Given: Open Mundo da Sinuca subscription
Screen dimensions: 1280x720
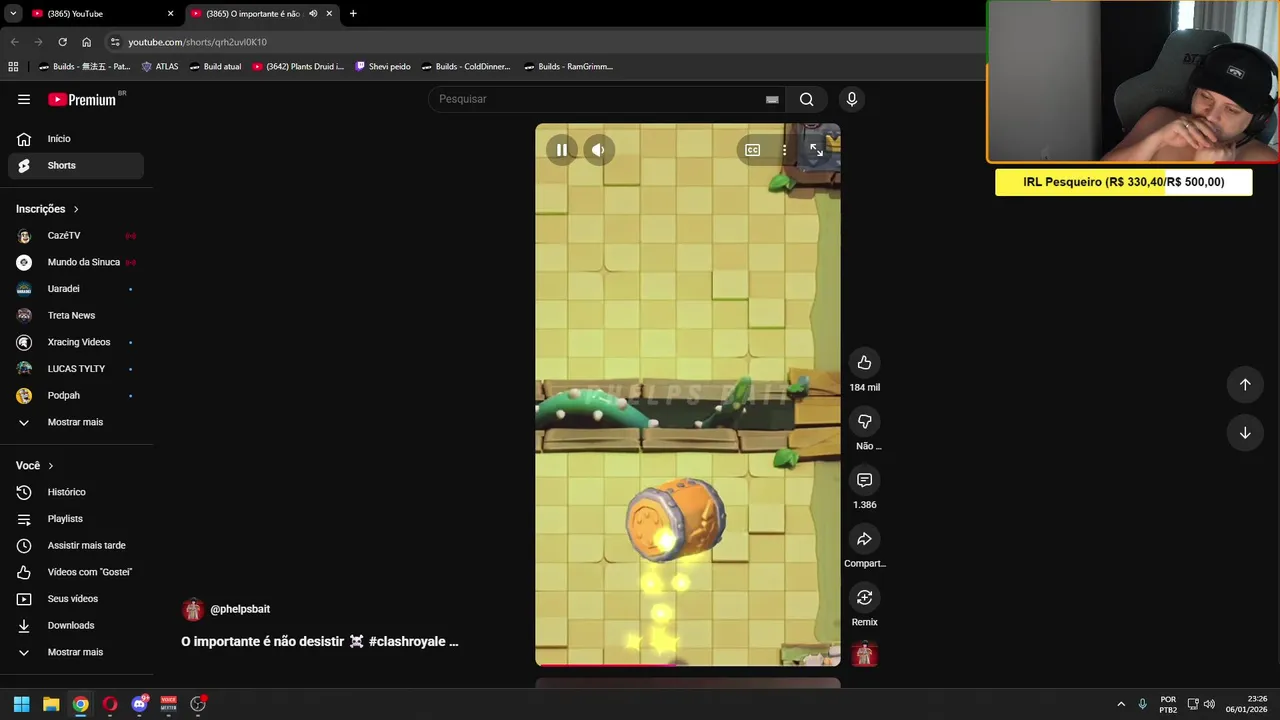Looking at the screenshot, I should 76,262.
